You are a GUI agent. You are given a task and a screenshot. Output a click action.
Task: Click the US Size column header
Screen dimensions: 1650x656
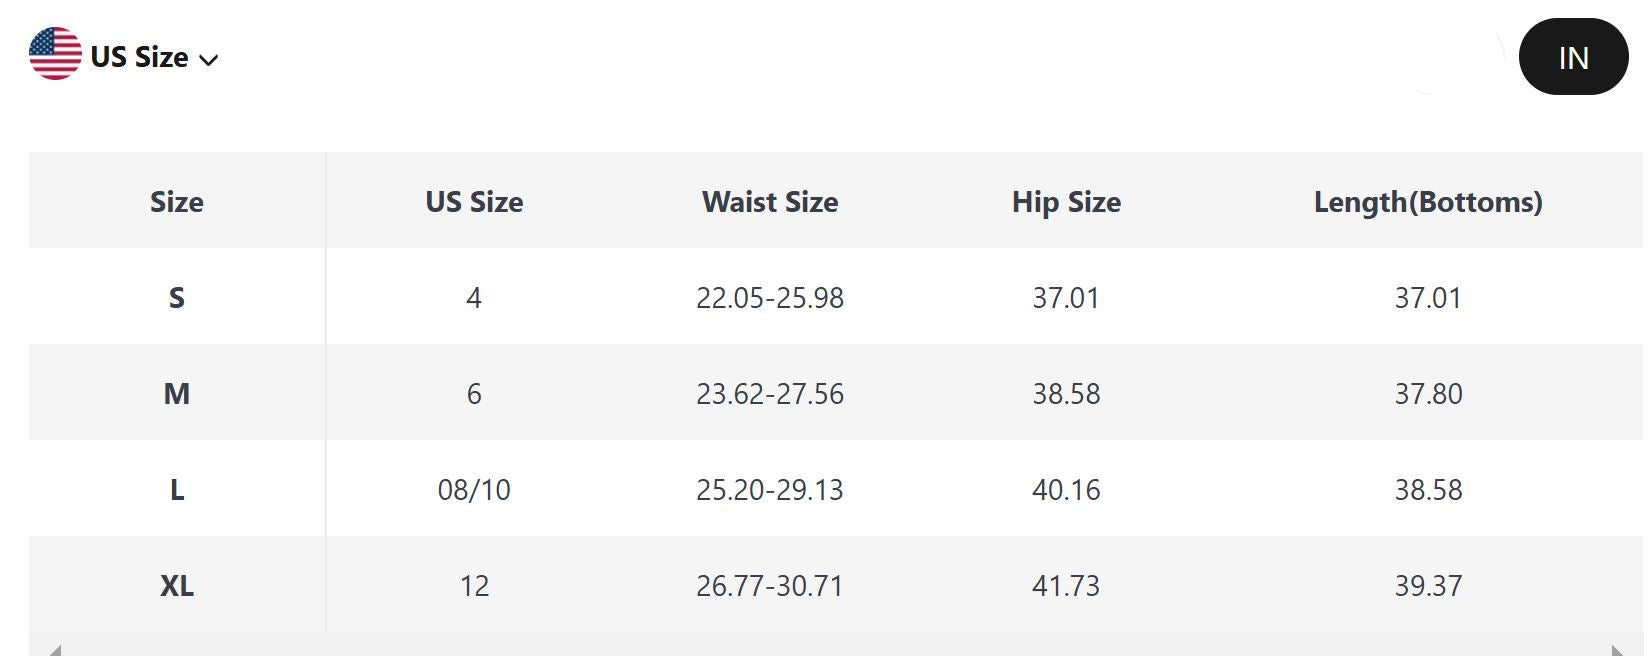474,202
